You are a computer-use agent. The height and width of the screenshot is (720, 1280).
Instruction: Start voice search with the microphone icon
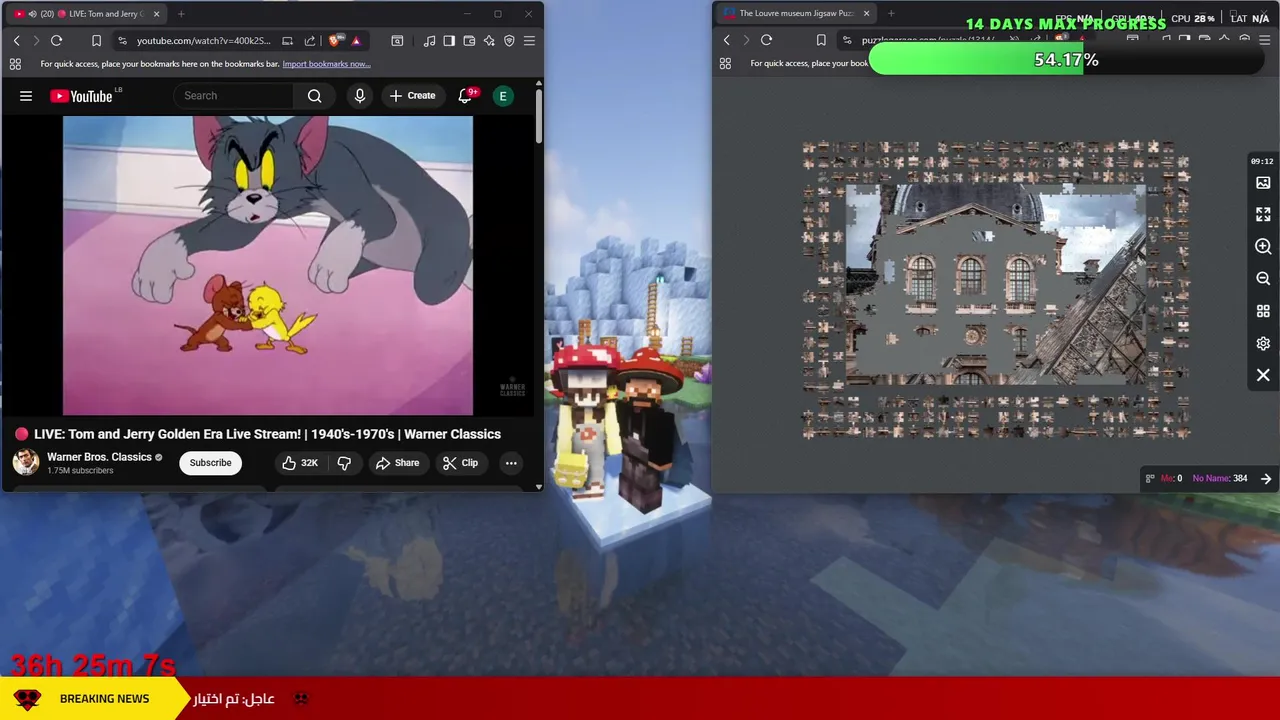360,96
